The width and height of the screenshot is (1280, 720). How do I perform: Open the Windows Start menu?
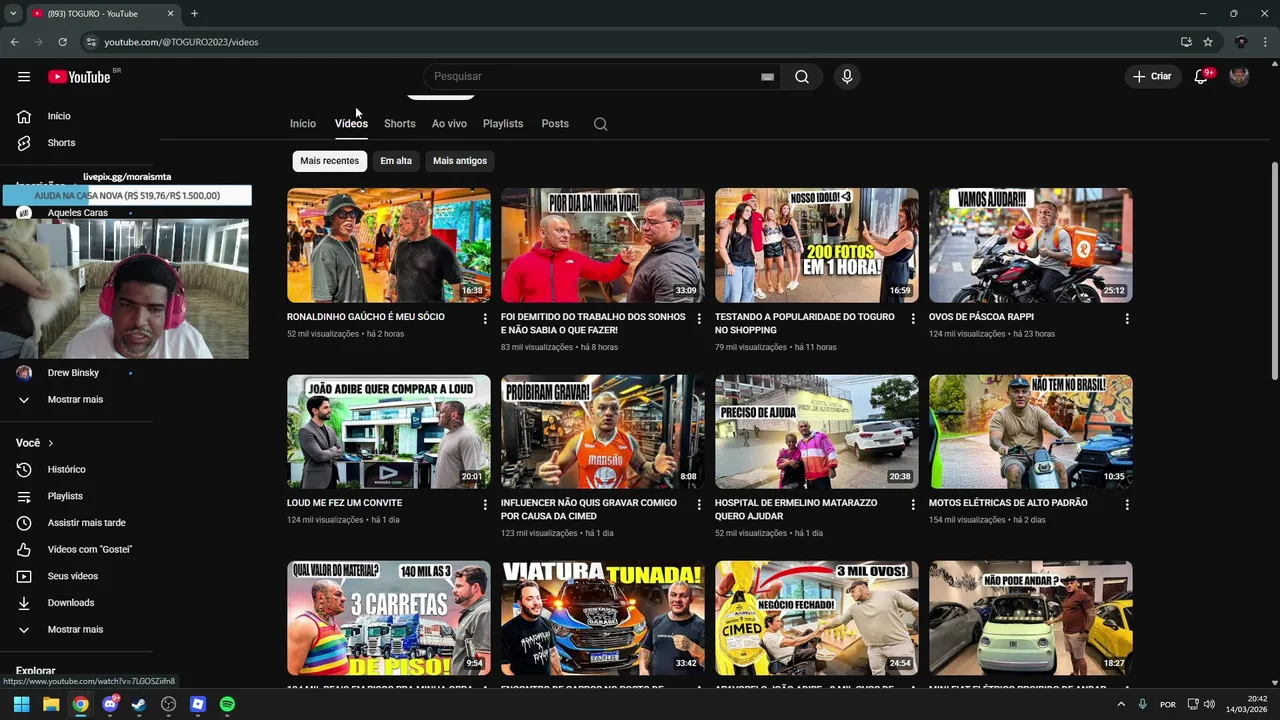[21, 704]
